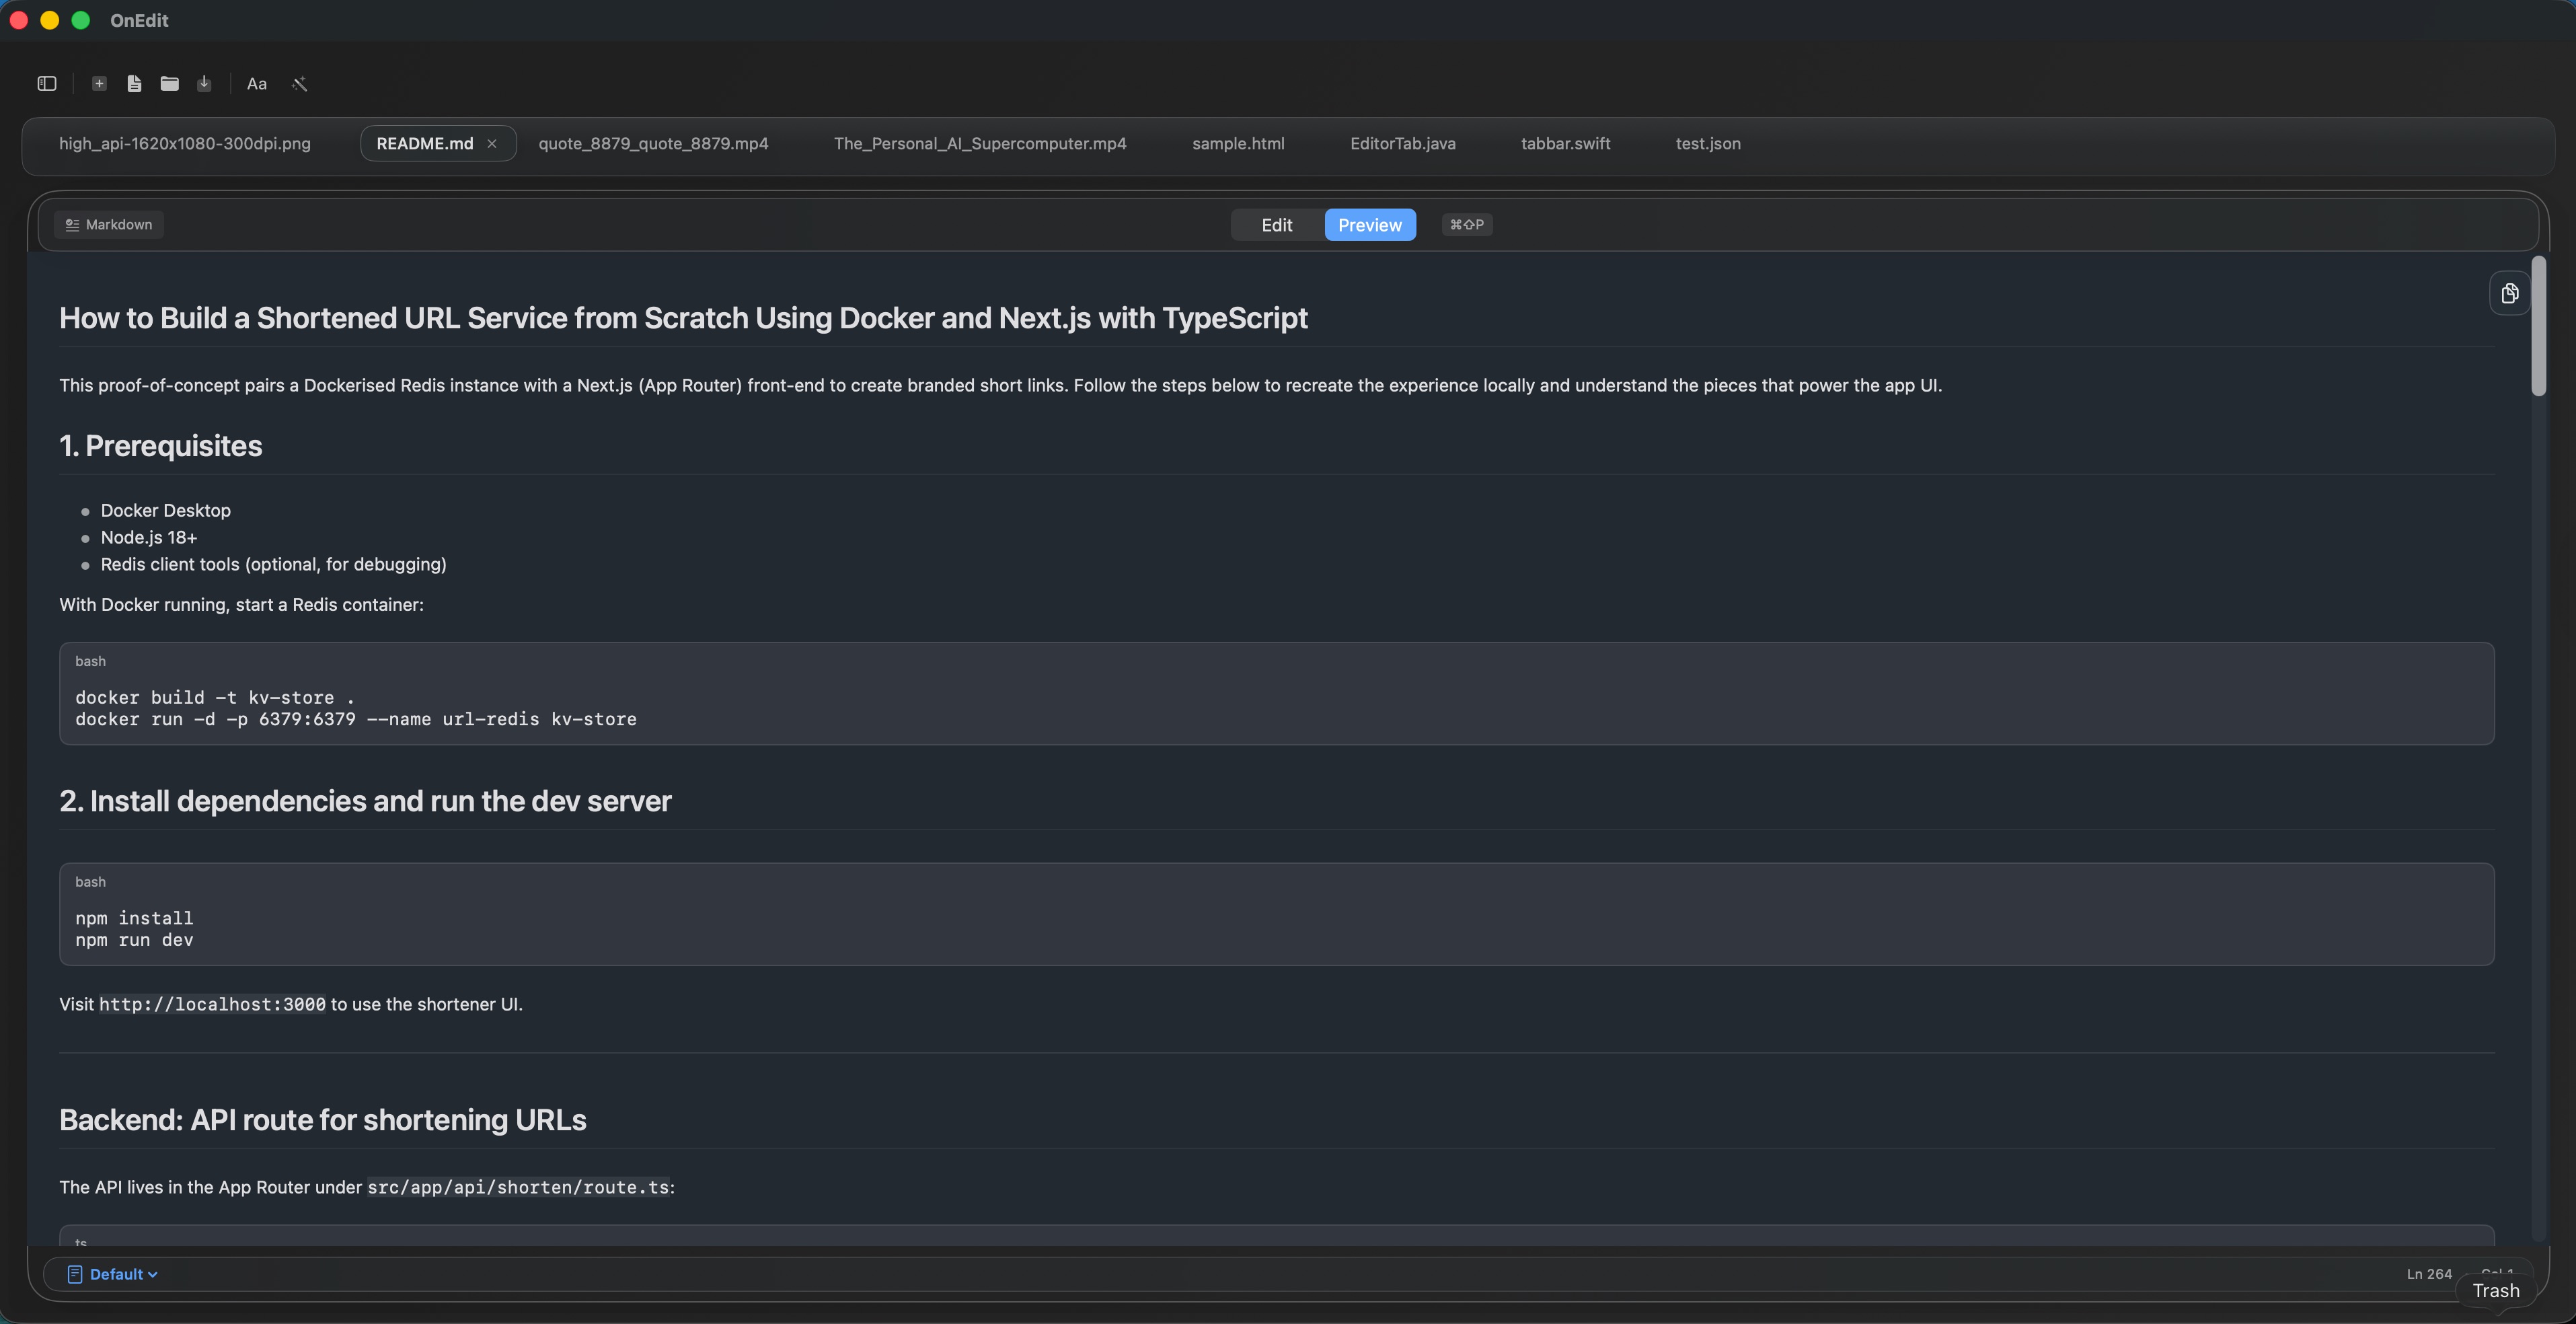Image resolution: width=2576 pixels, height=1324 pixels.
Task: Toggle the sidebar panel icon
Action: click(x=47, y=84)
